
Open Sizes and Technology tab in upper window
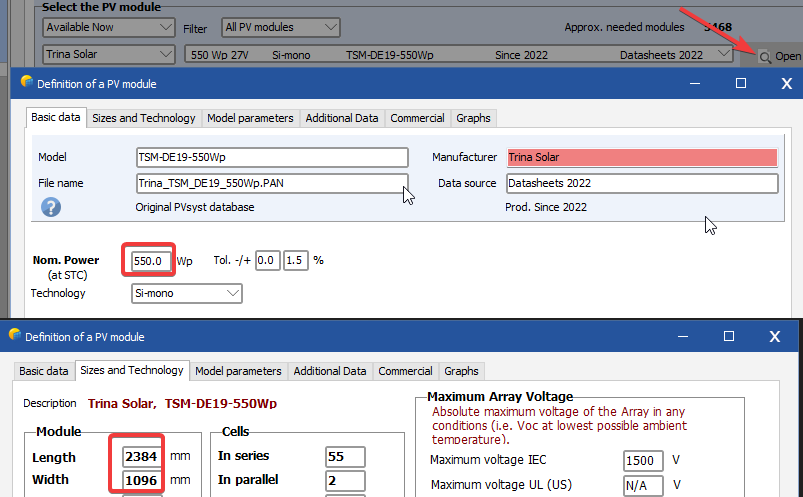[144, 118]
